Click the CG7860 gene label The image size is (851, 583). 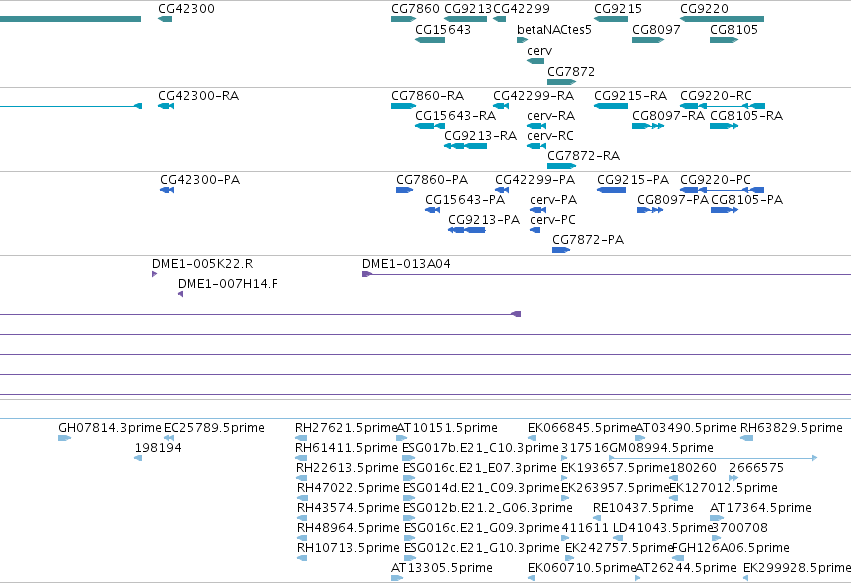(x=415, y=9)
